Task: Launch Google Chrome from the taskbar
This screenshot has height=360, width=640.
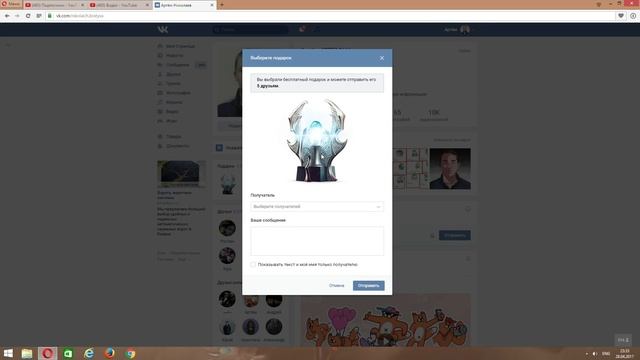Action: (130, 353)
